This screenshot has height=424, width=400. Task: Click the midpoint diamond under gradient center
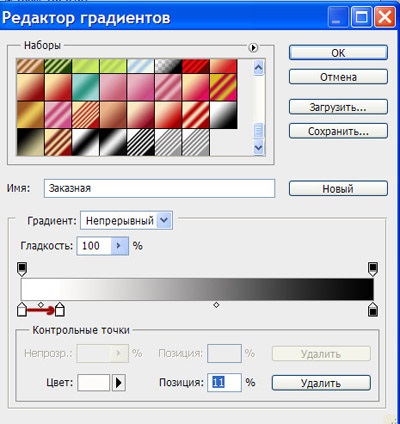click(x=216, y=305)
